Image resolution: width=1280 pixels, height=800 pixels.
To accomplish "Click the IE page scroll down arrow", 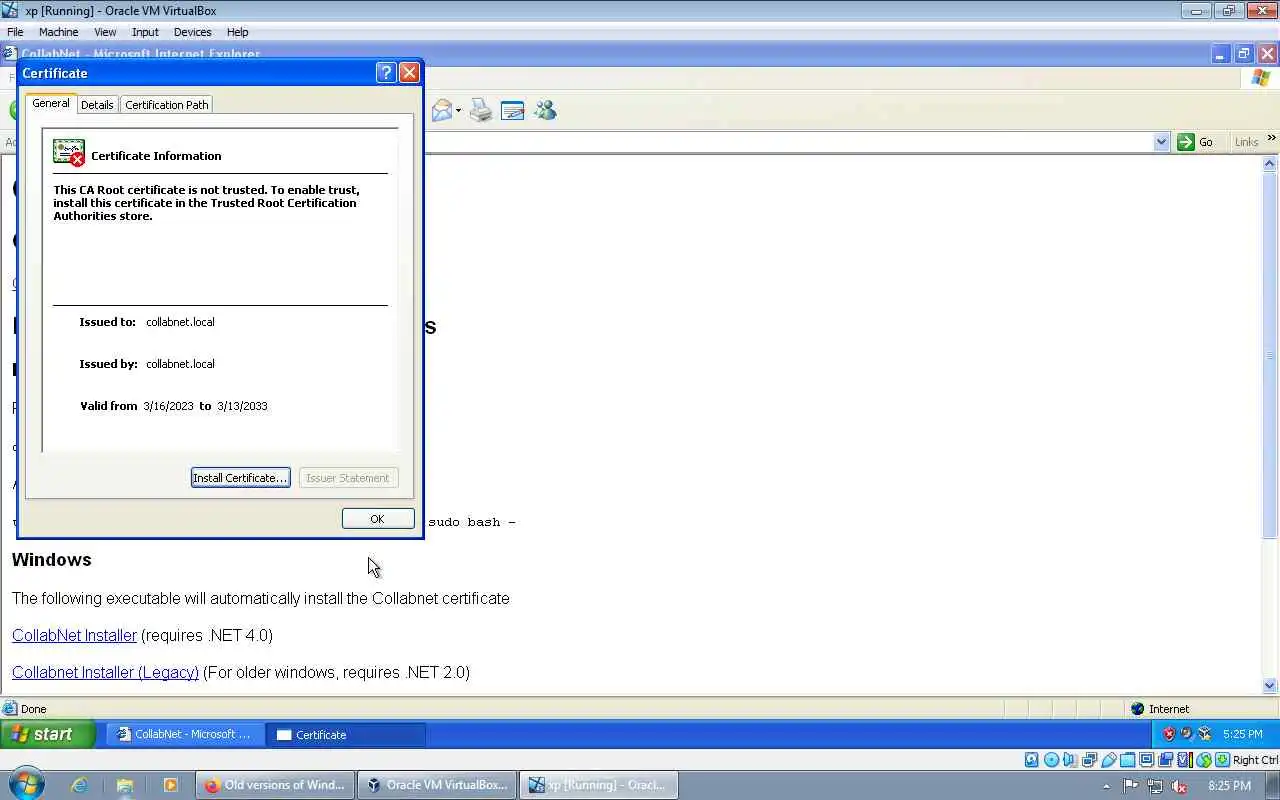I will pos(1270,686).
